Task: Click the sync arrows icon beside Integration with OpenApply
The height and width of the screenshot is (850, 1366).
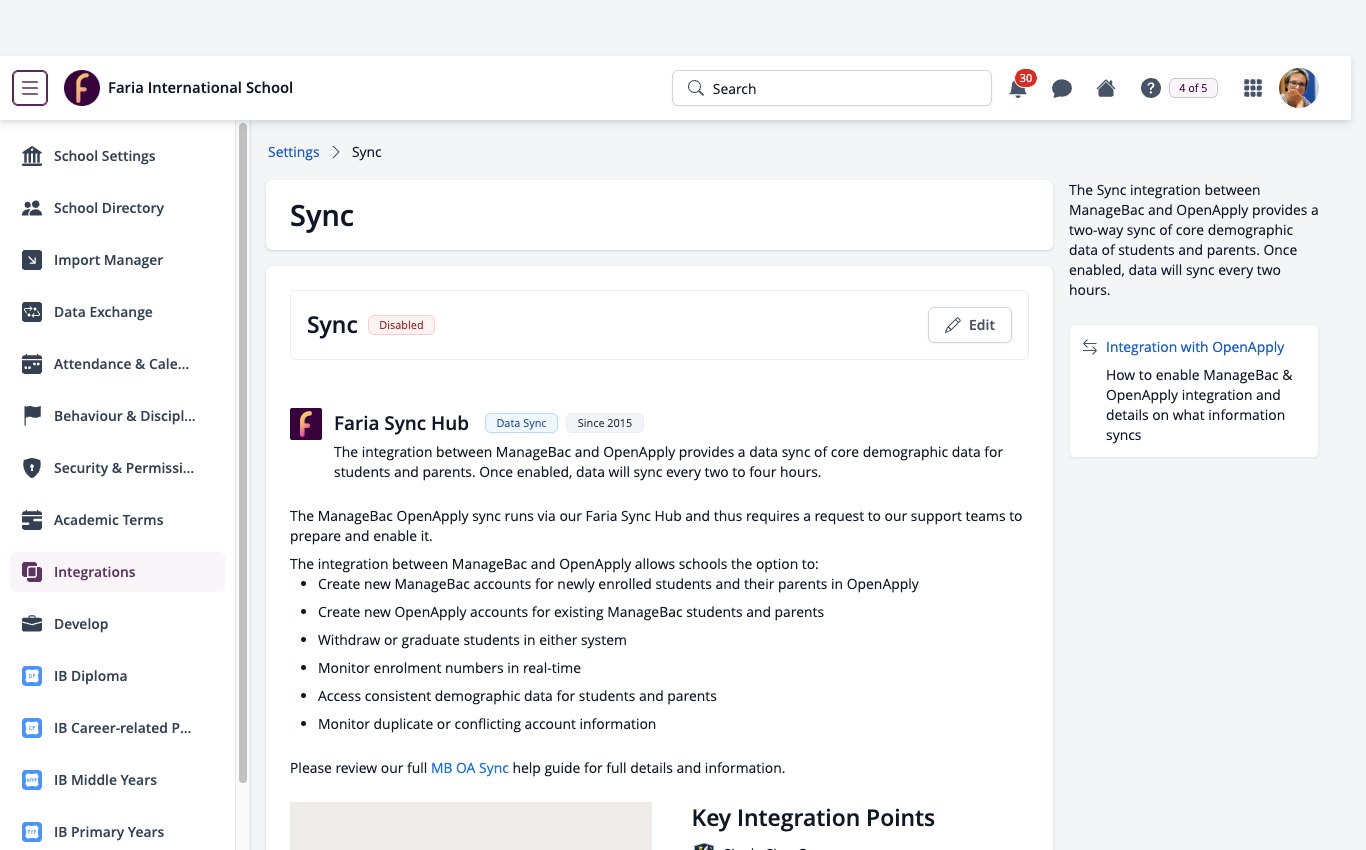Action: (1090, 347)
